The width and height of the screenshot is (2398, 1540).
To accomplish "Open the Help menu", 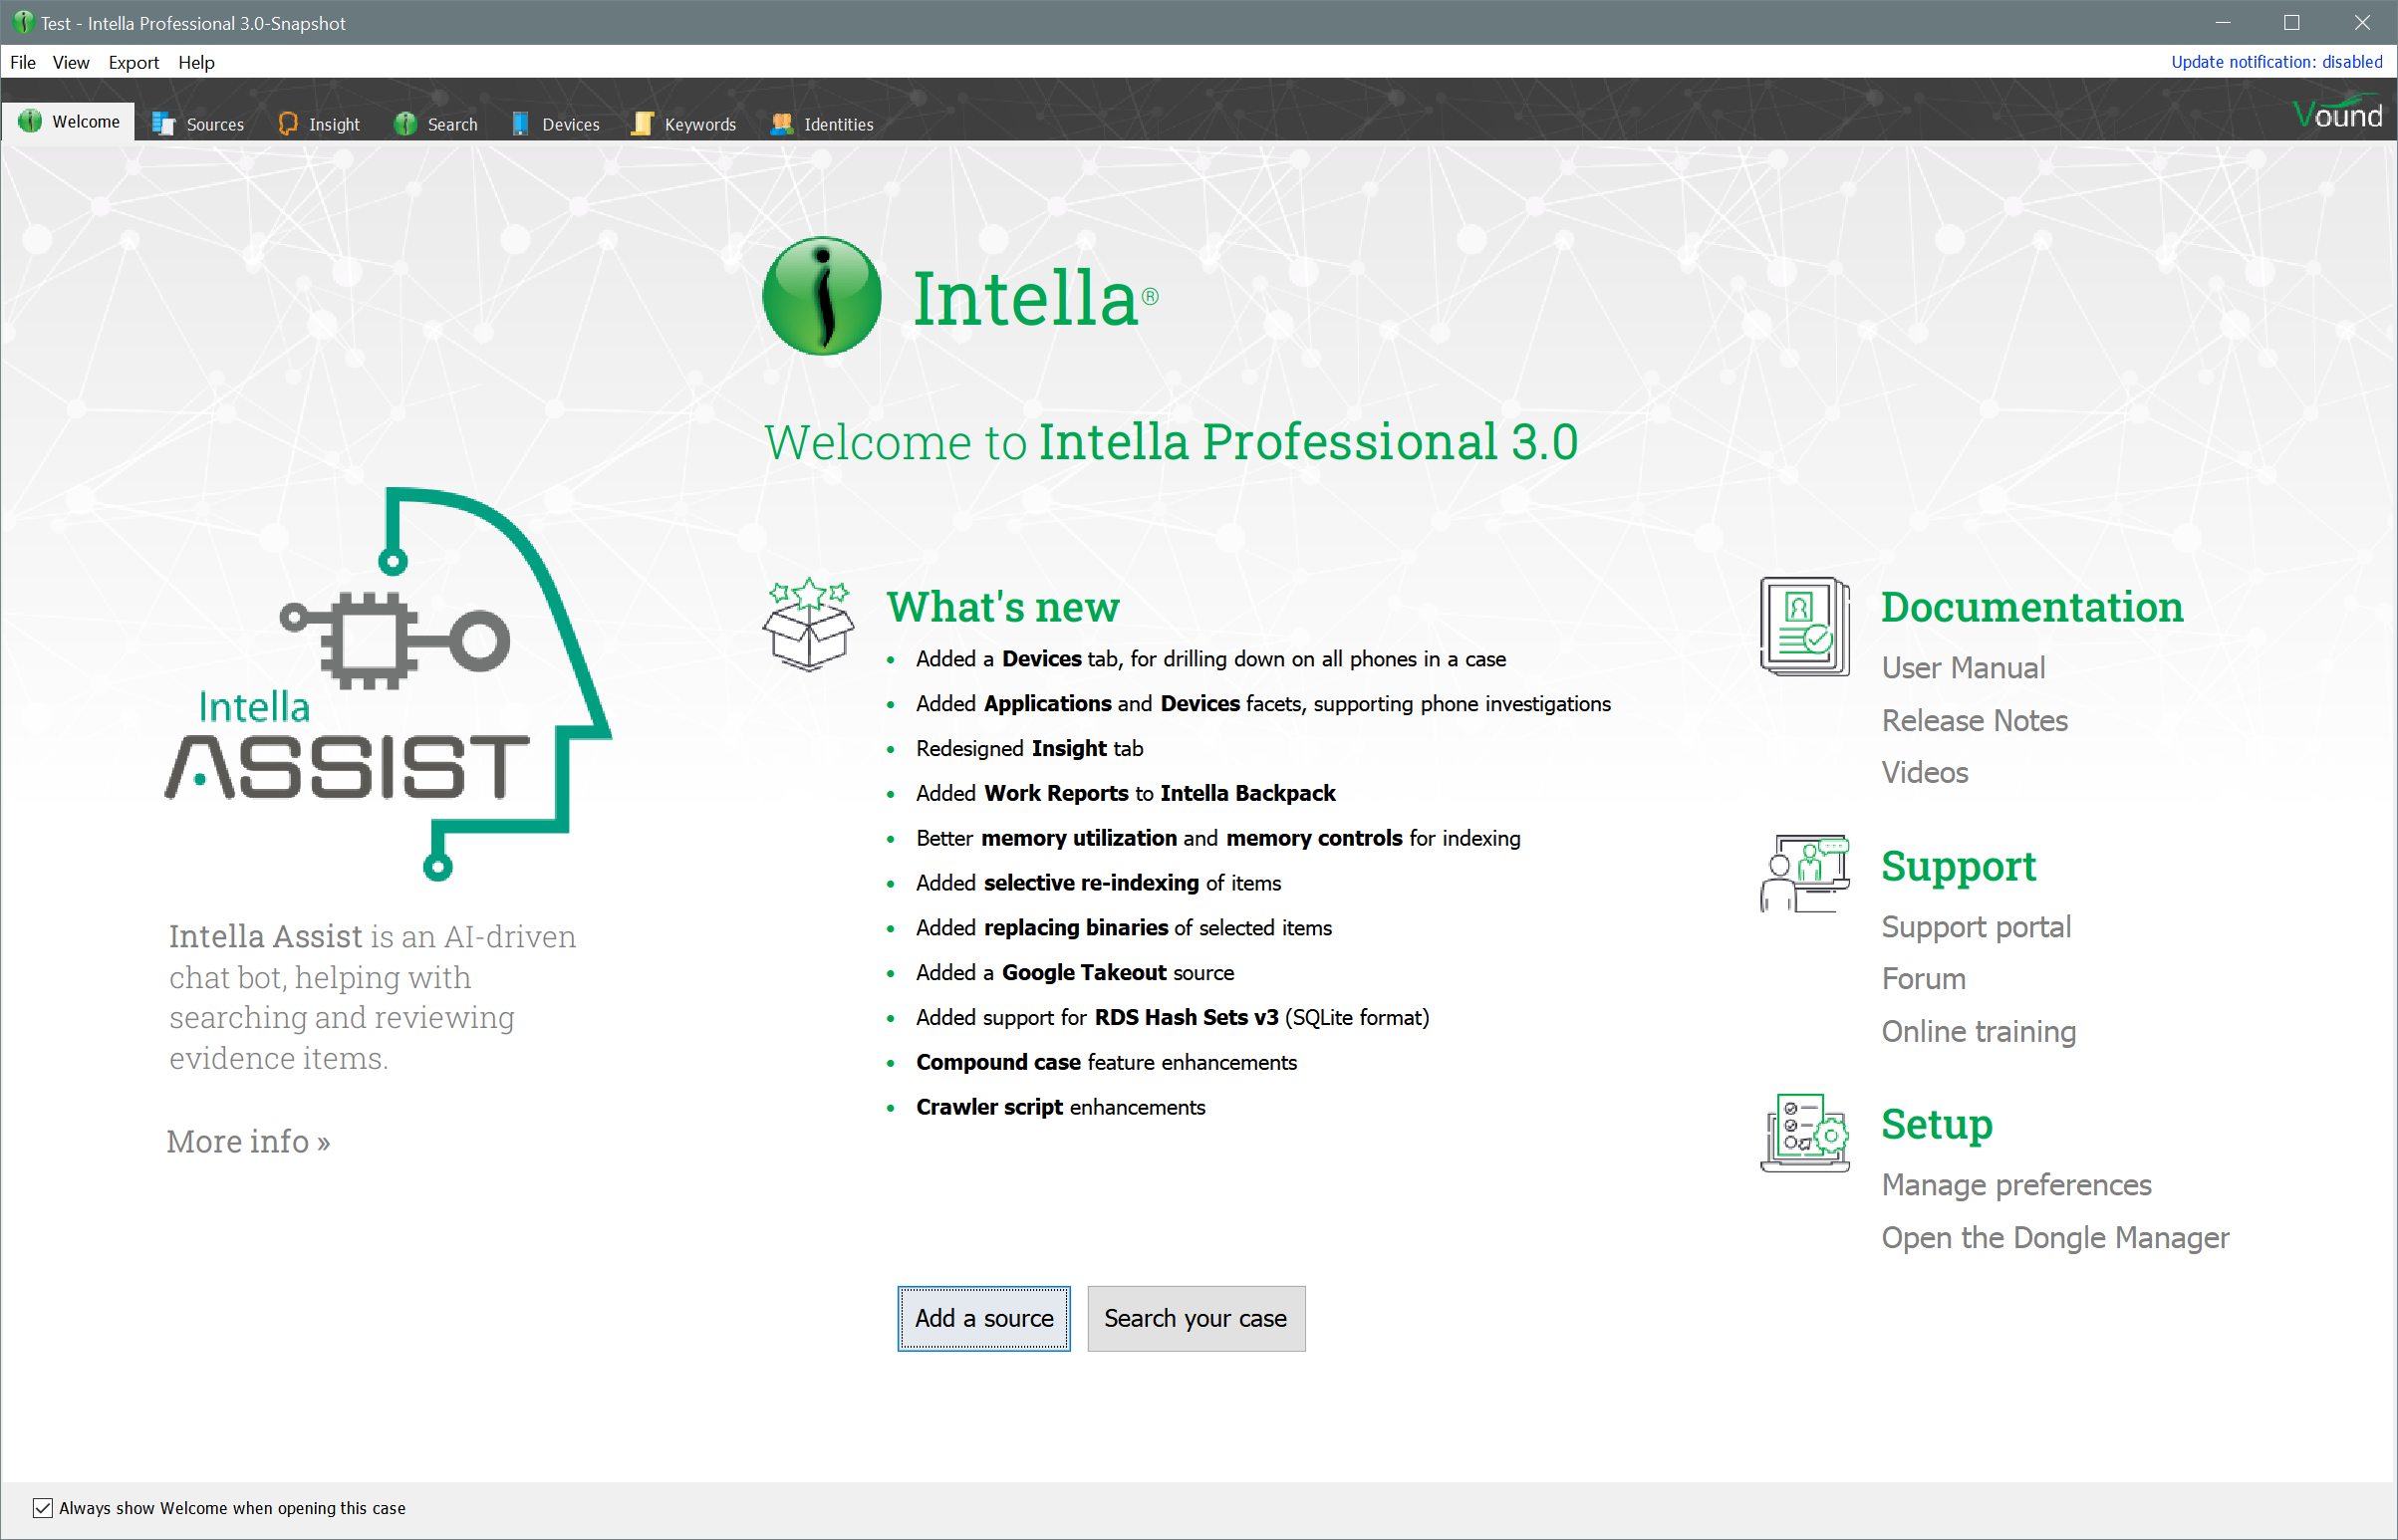I will (x=196, y=62).
